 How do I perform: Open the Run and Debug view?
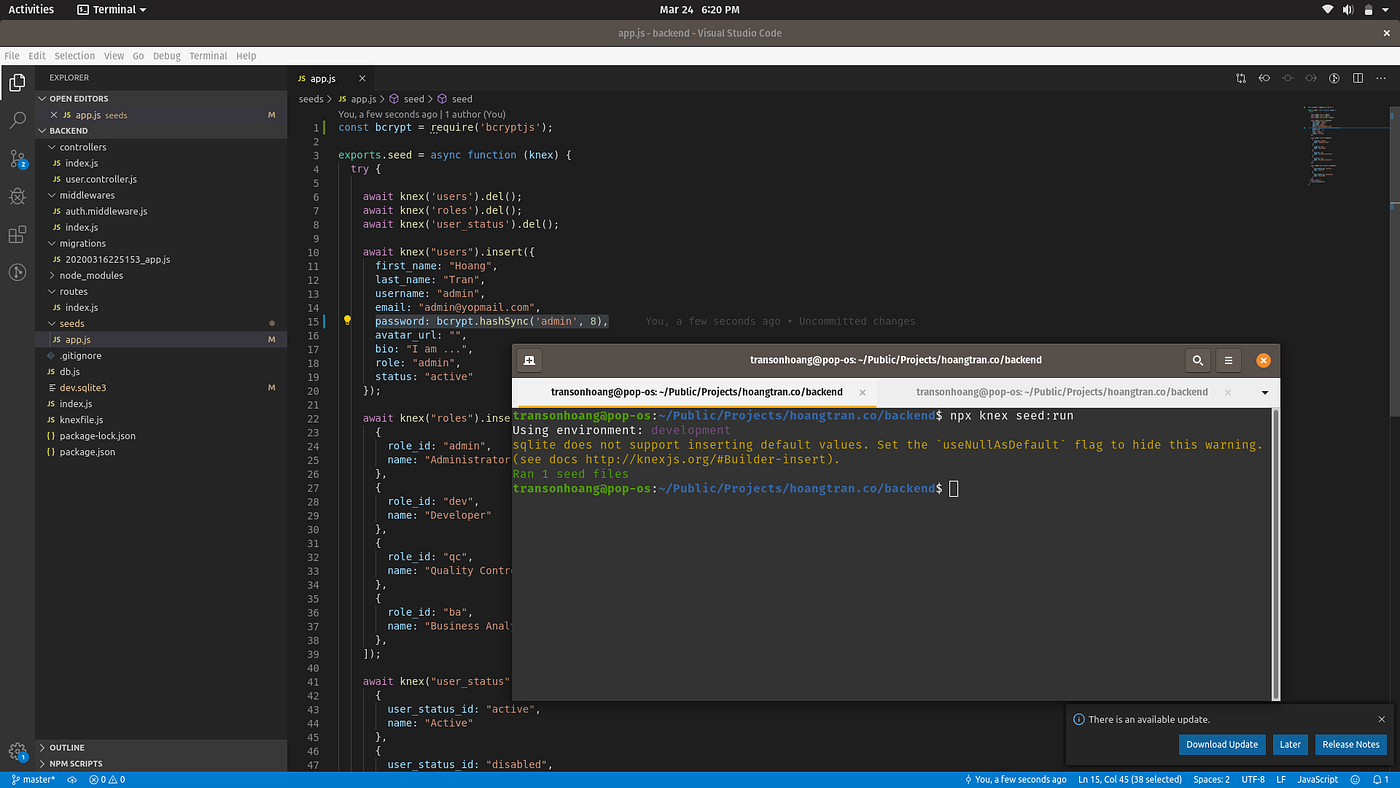16,196
